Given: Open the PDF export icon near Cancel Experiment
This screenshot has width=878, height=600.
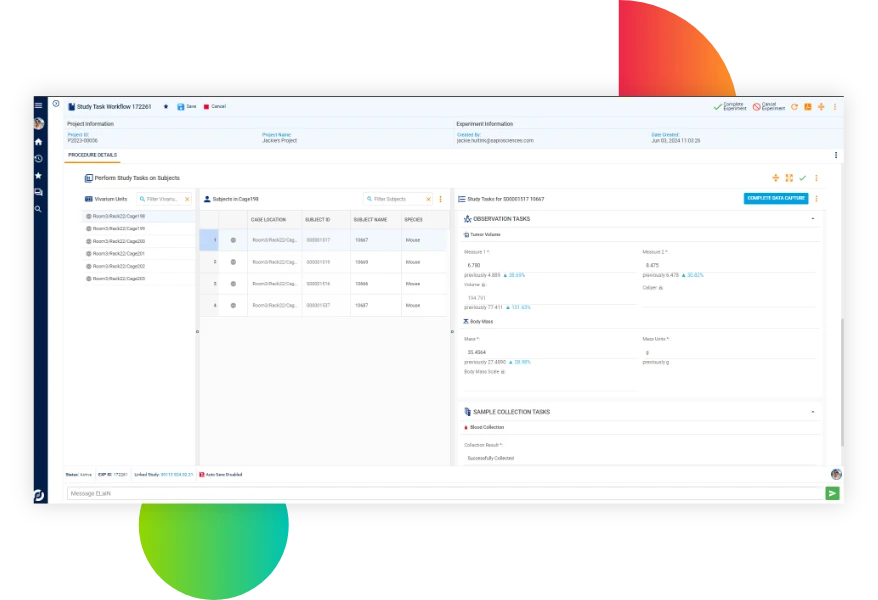Looking at the screenshot, I should pyautogui.click(x=808, y=106).
